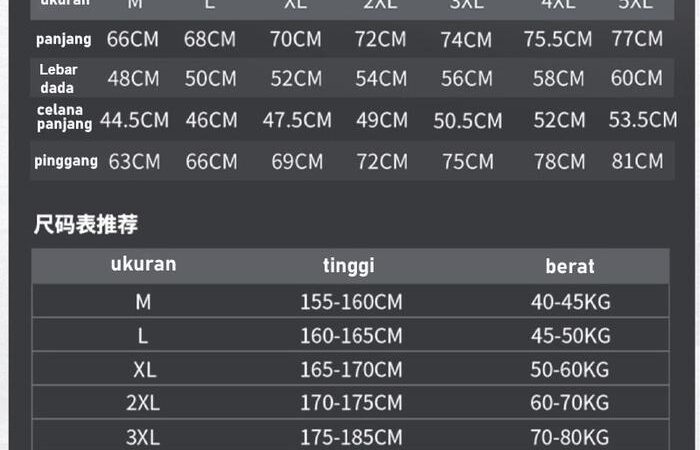Select the 'panjang' row label
700x450 pixels.
tap(64, 40)
